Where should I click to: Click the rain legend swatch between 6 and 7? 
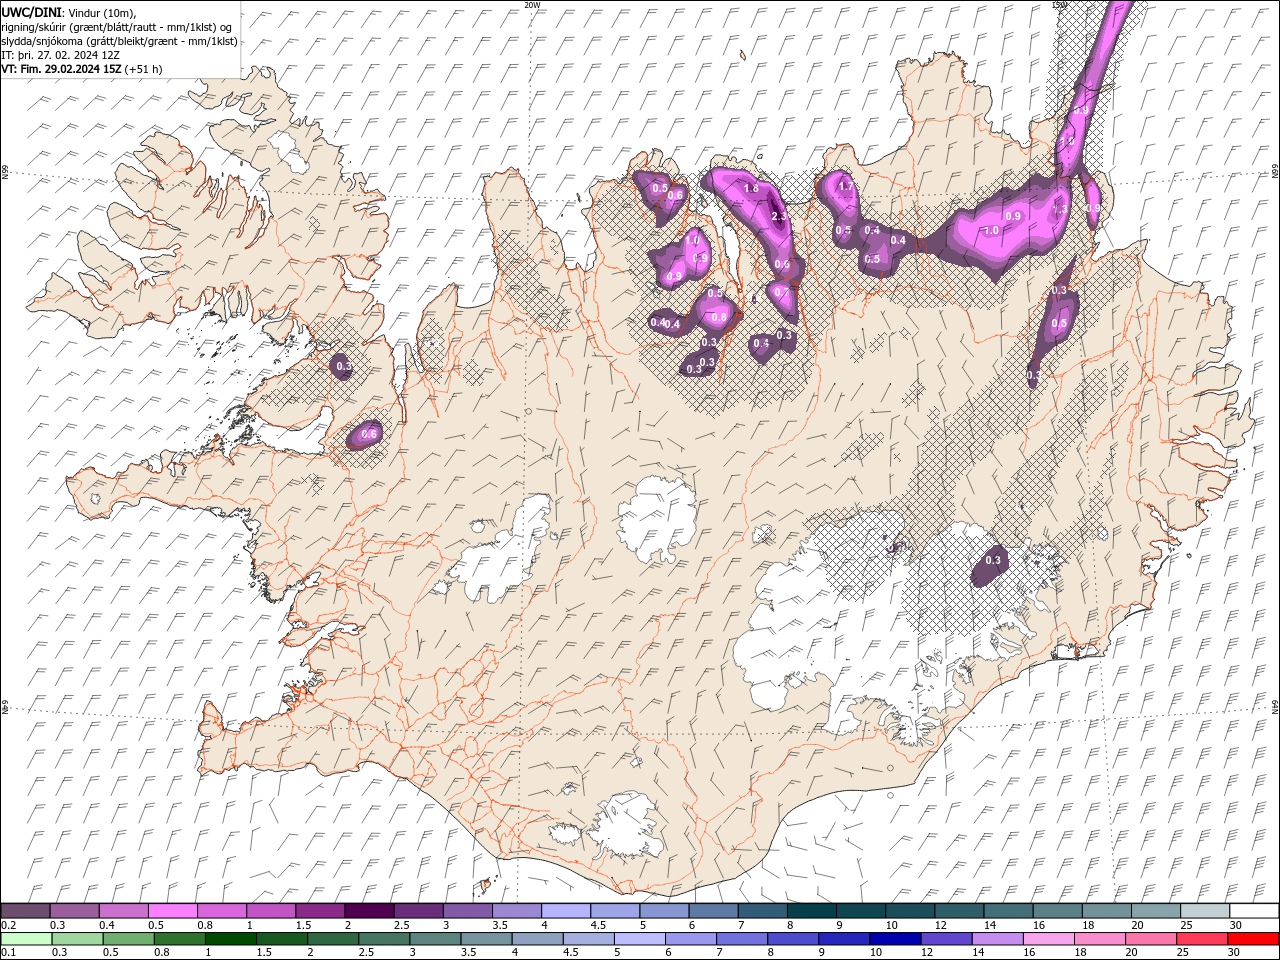[x=690, y=939]
